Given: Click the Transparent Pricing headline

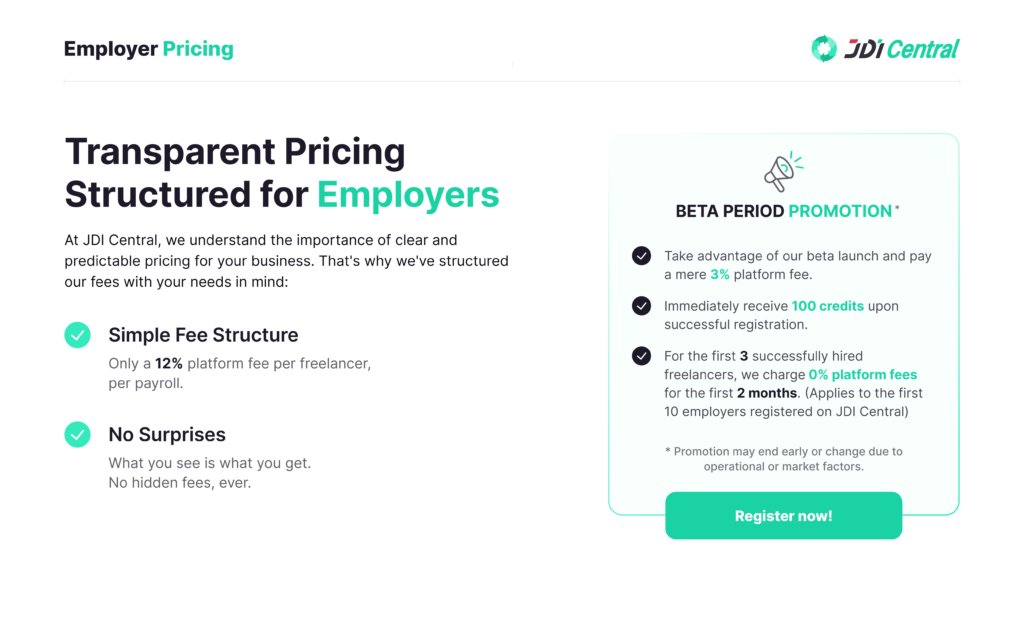Looking at the screenshot, I should (235, 152).
